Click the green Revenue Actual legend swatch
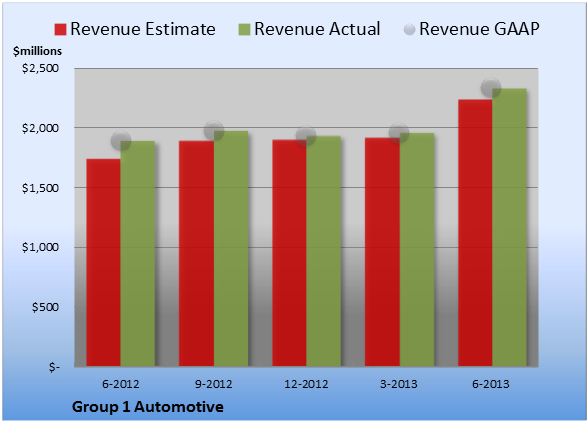The image size is (588, 422). tap(244, 30)
